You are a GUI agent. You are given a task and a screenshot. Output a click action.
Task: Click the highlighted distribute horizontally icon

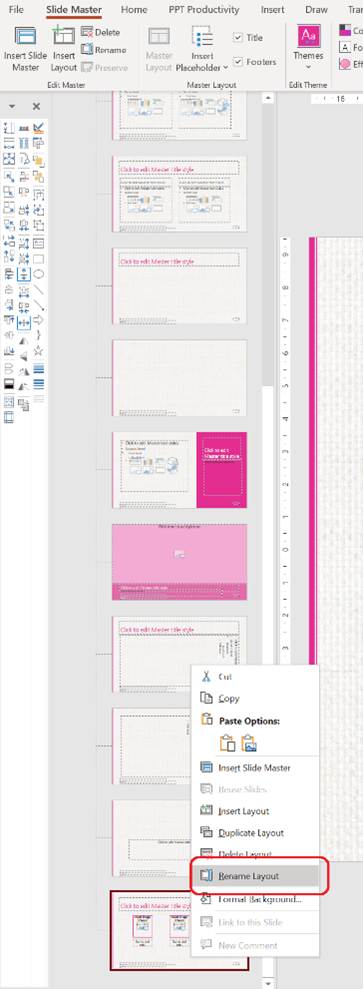coord(24,322)
